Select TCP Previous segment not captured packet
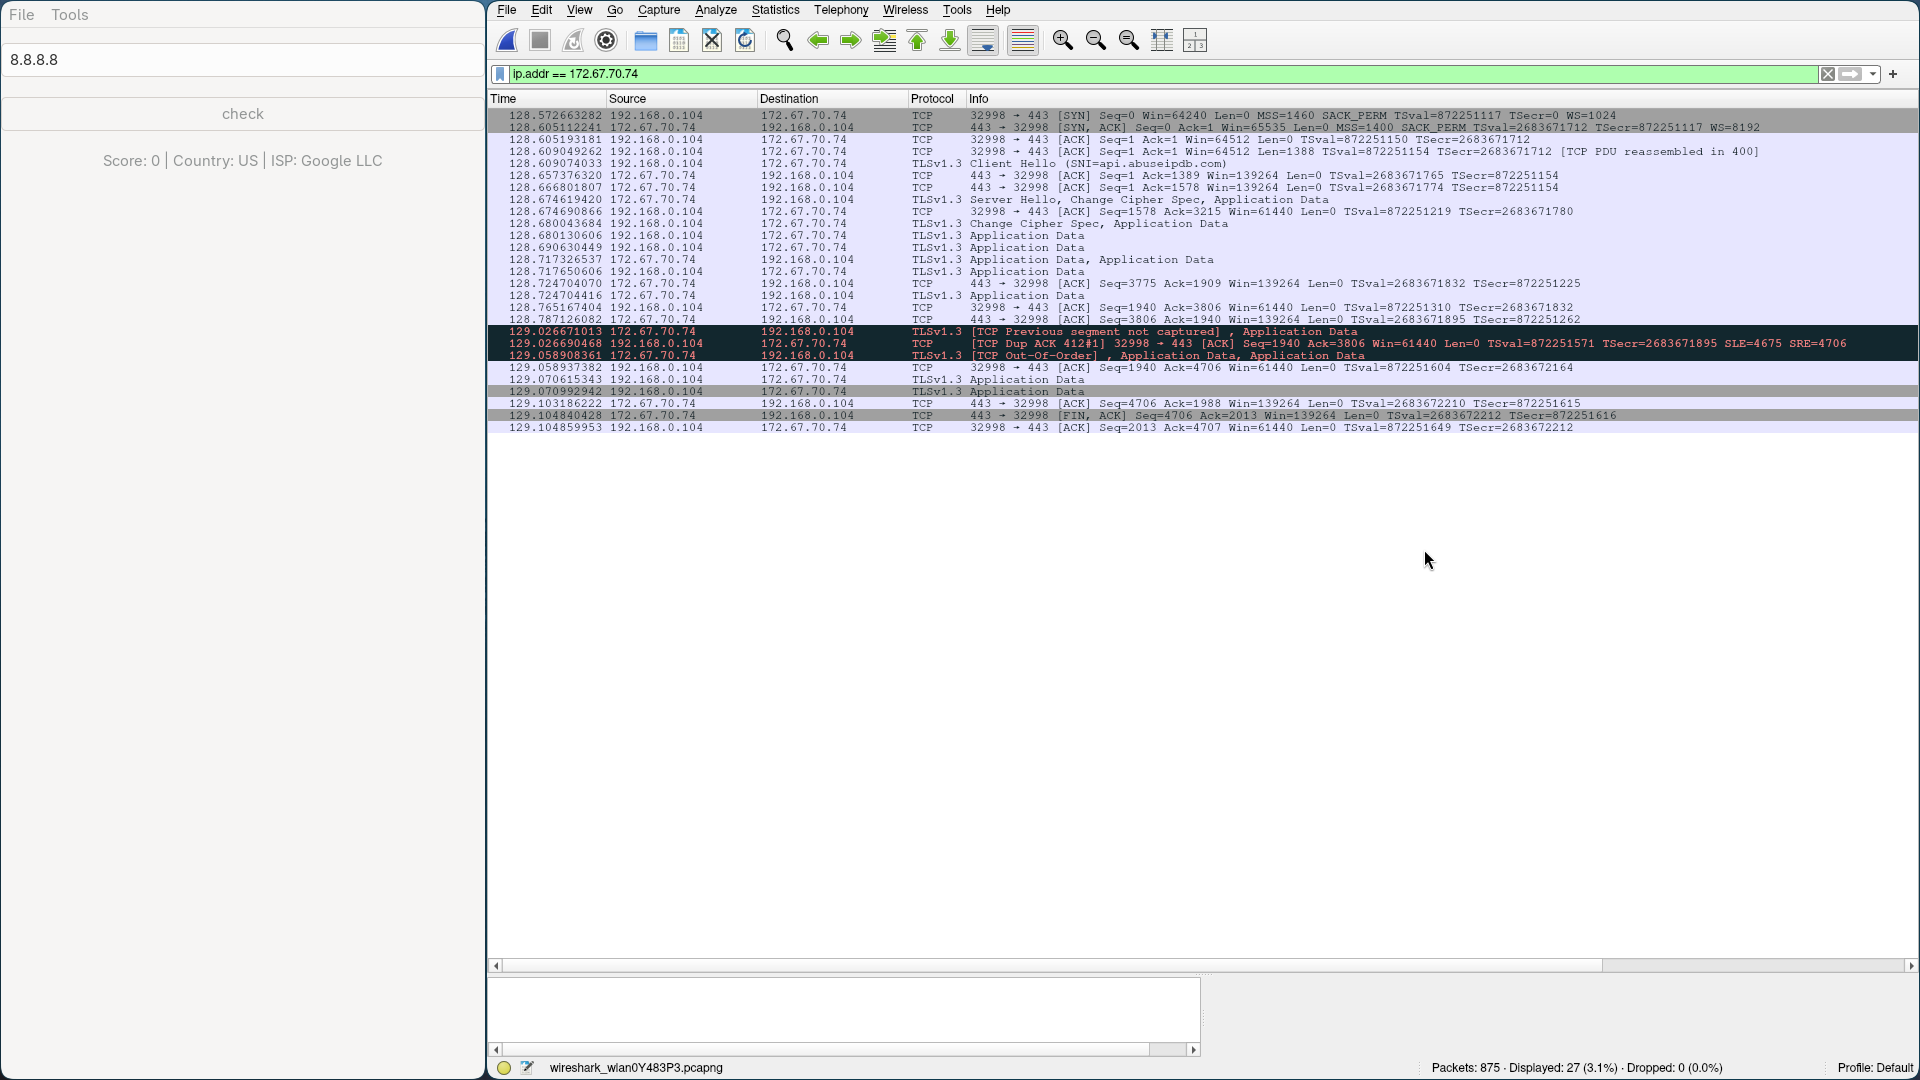 pos(1203,332)
